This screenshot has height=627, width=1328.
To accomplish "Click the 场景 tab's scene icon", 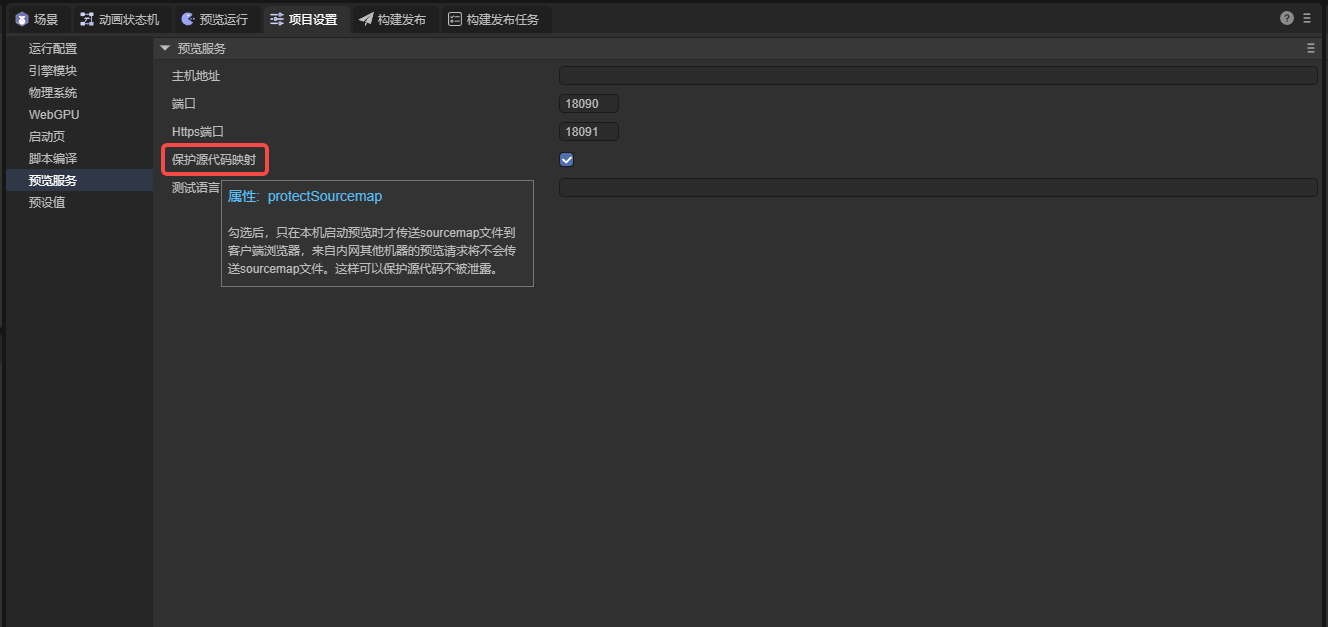I will [x=21, y=19].
